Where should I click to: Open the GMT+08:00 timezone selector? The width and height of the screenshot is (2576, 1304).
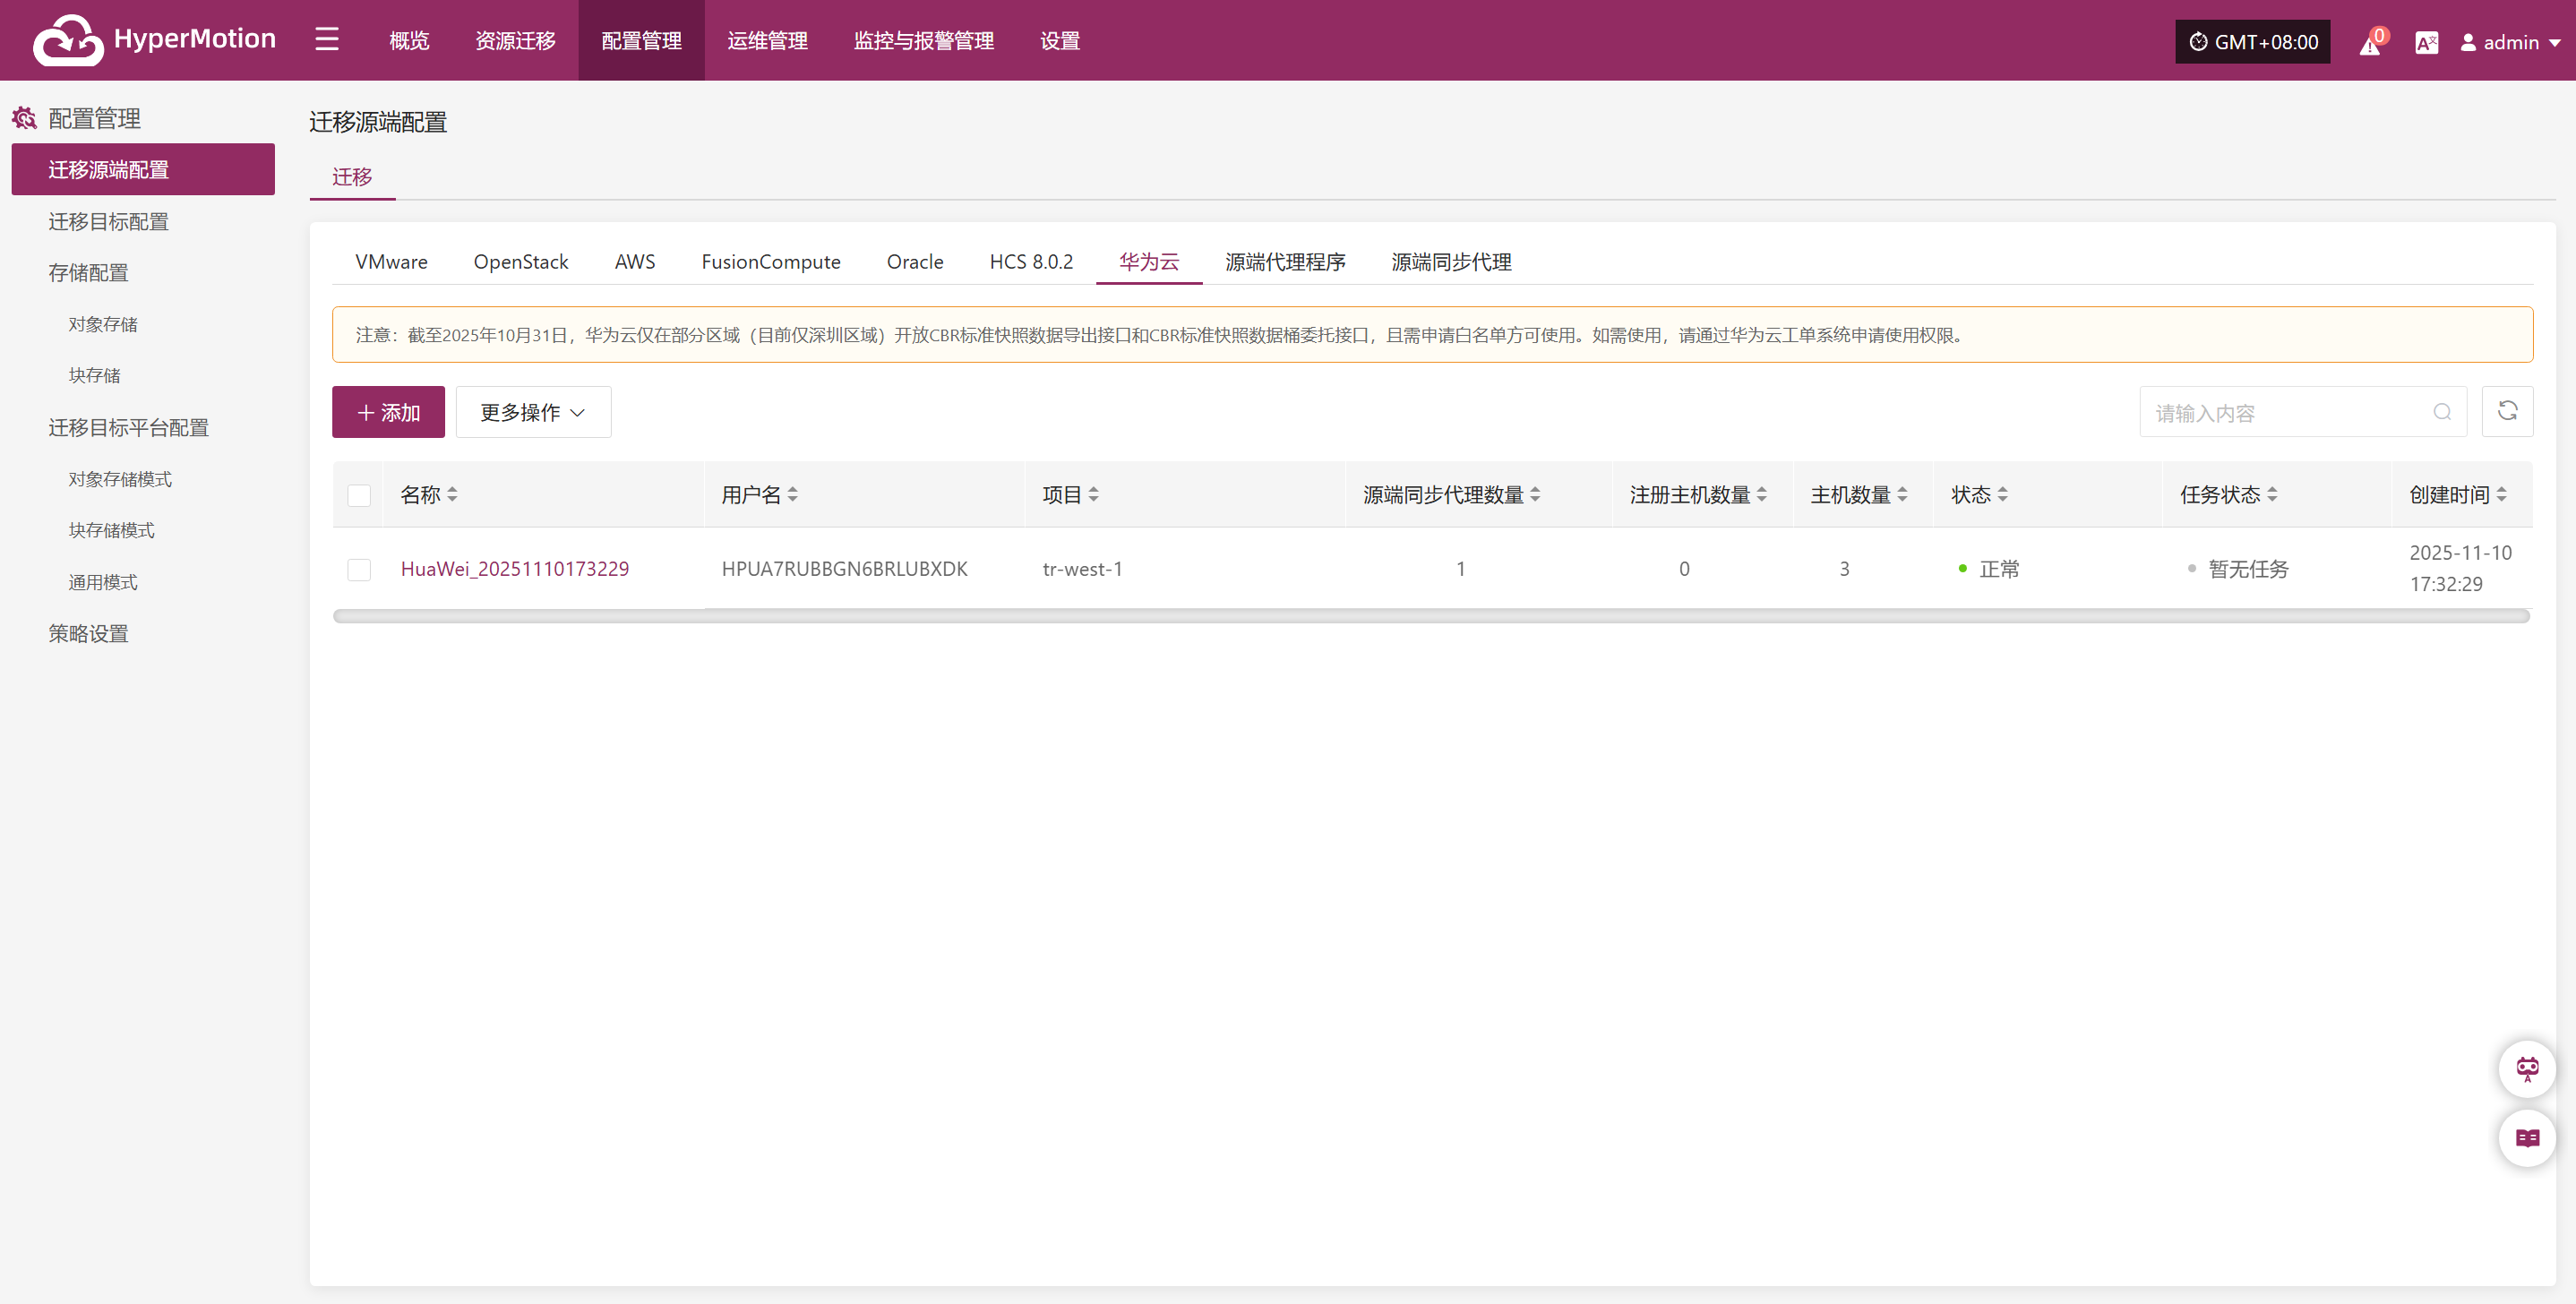point(2252,42)
